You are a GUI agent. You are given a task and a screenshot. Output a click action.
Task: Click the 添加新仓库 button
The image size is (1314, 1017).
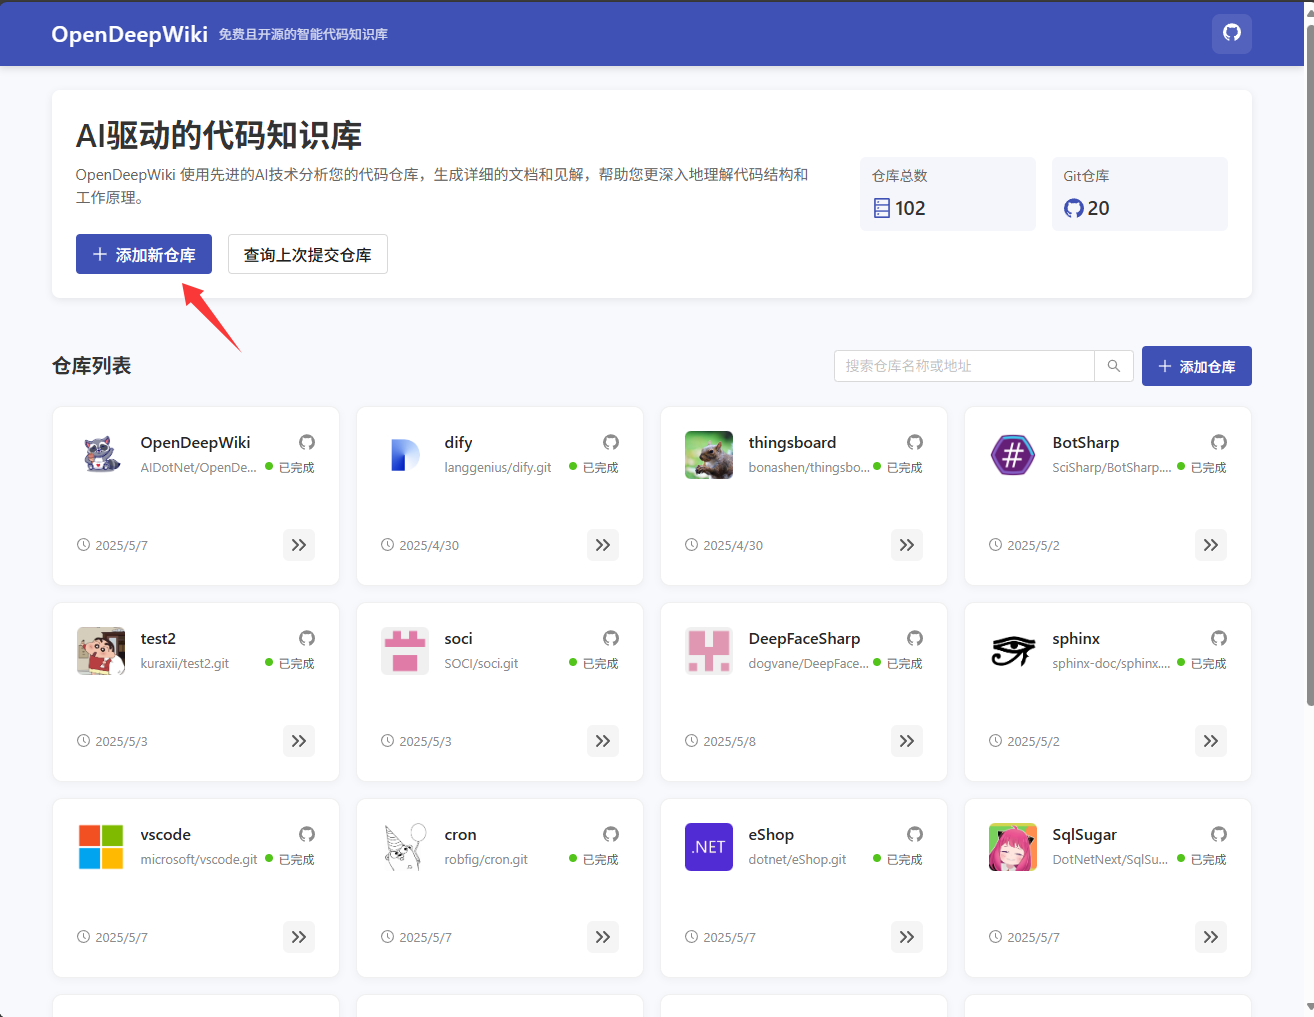(143, 254)
